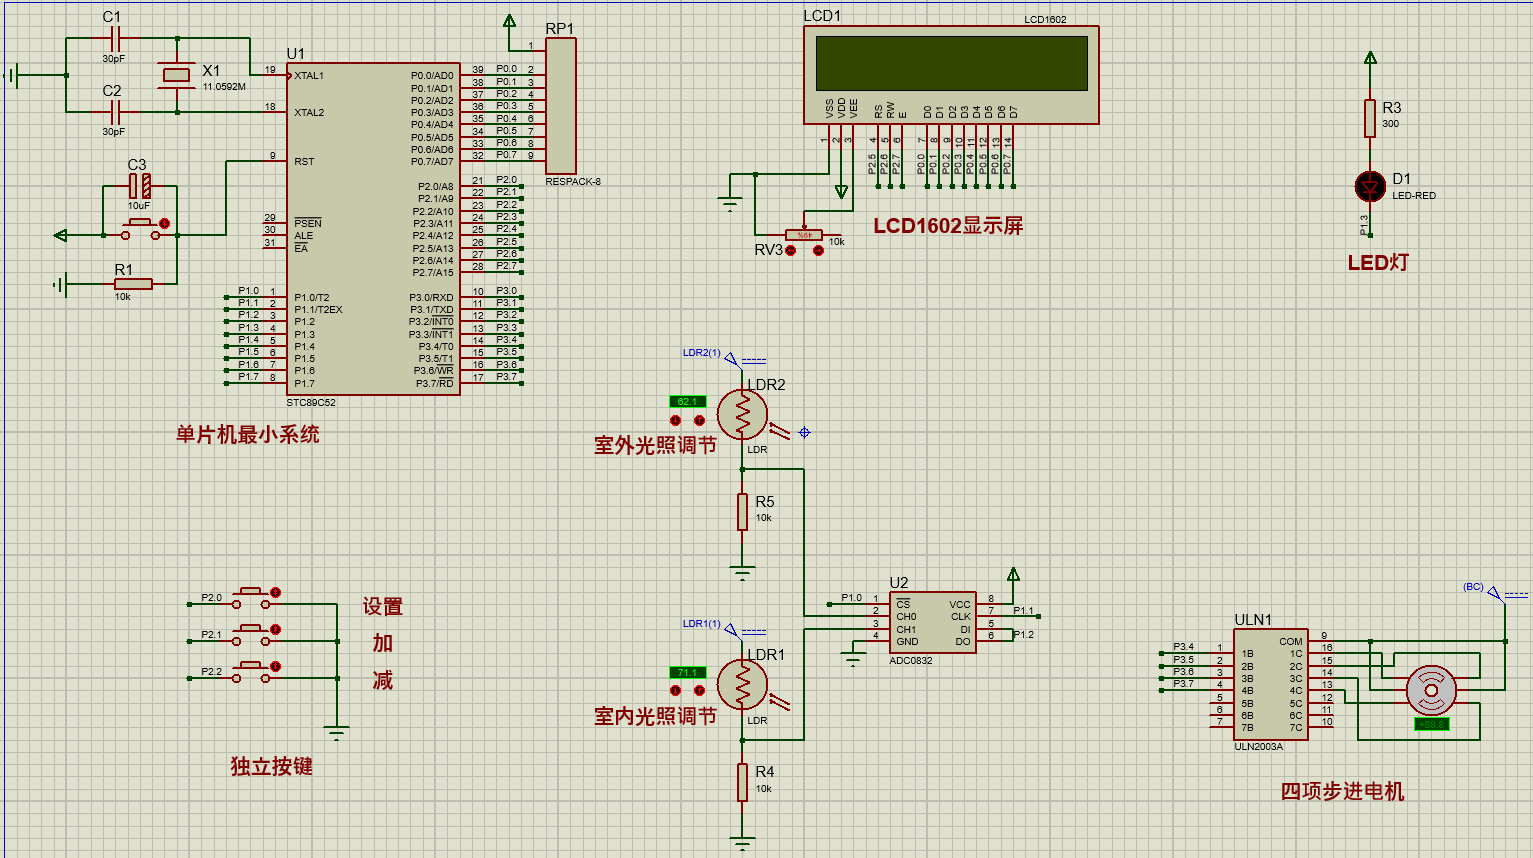
Task: Click the R3 300 ohm resistor
Action: tap(1369, 118)
